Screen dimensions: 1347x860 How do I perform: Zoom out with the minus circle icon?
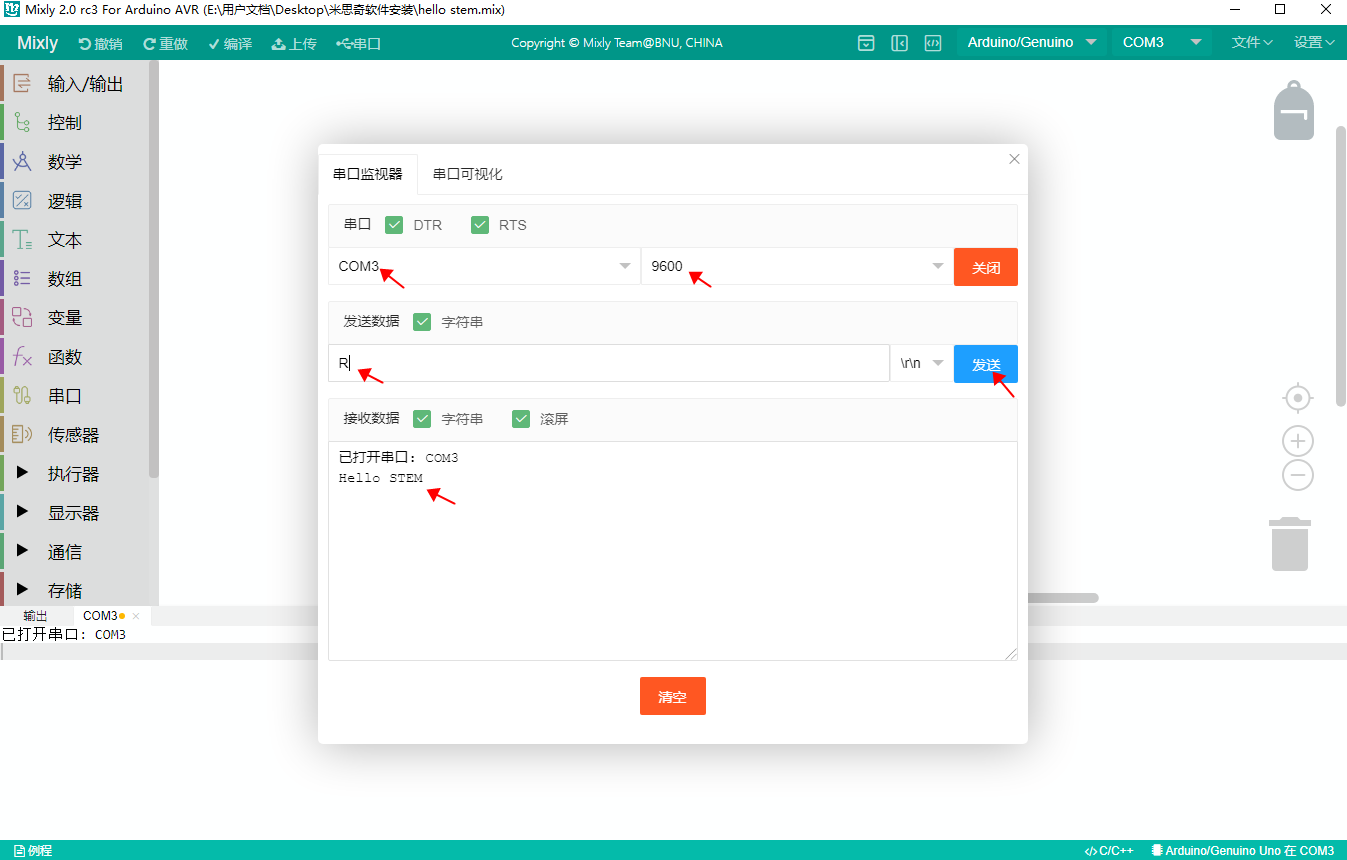tap(1297, 475)
